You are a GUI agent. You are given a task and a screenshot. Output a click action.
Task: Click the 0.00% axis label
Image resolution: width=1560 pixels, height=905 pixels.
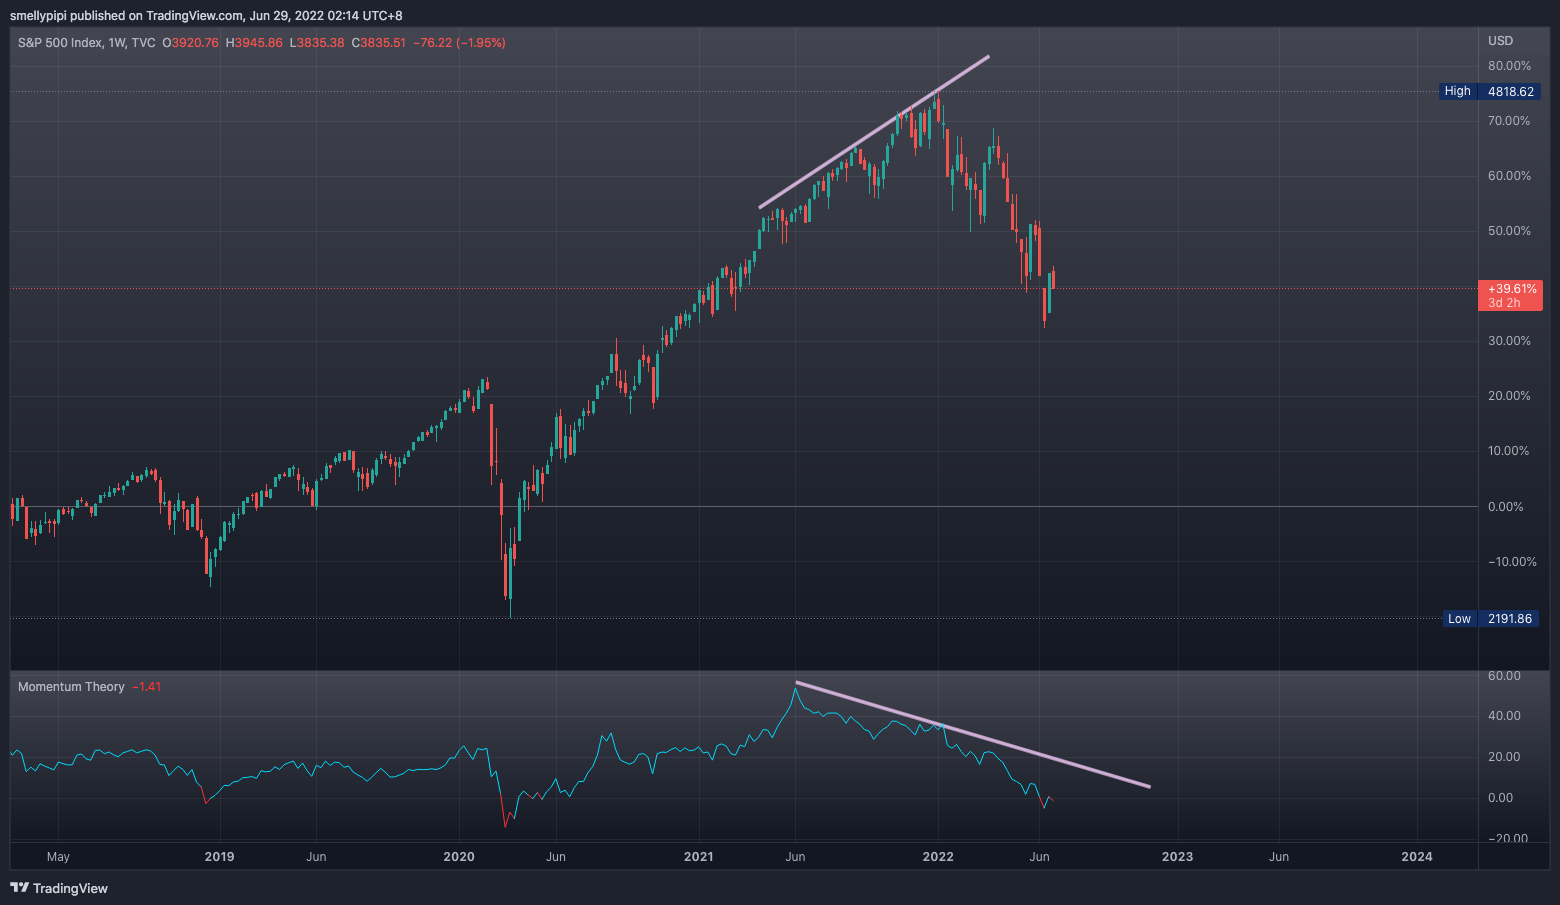[1505, 507]
